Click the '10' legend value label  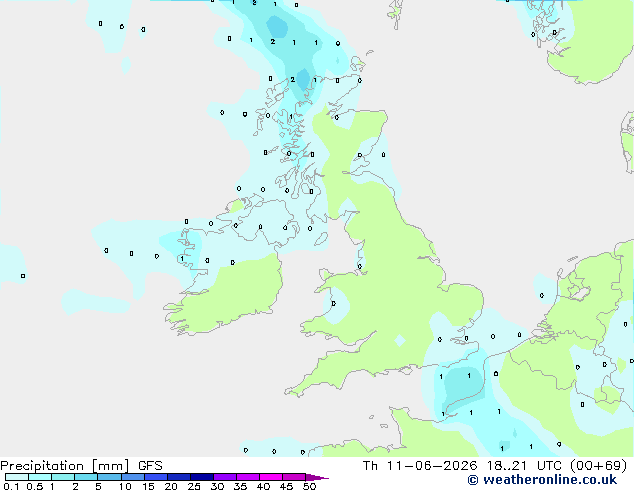[x=125, y=486]
